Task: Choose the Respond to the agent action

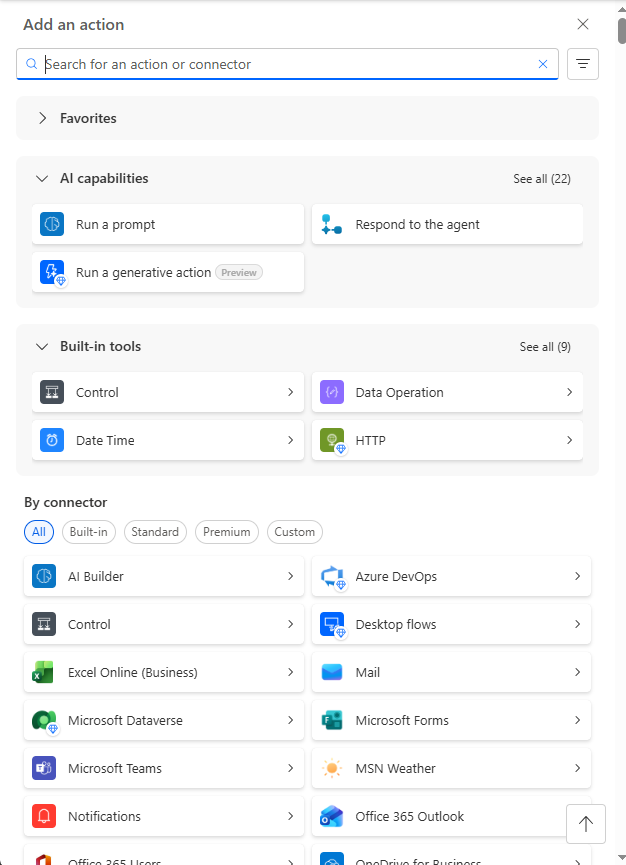Action: [x=446, y=224]
